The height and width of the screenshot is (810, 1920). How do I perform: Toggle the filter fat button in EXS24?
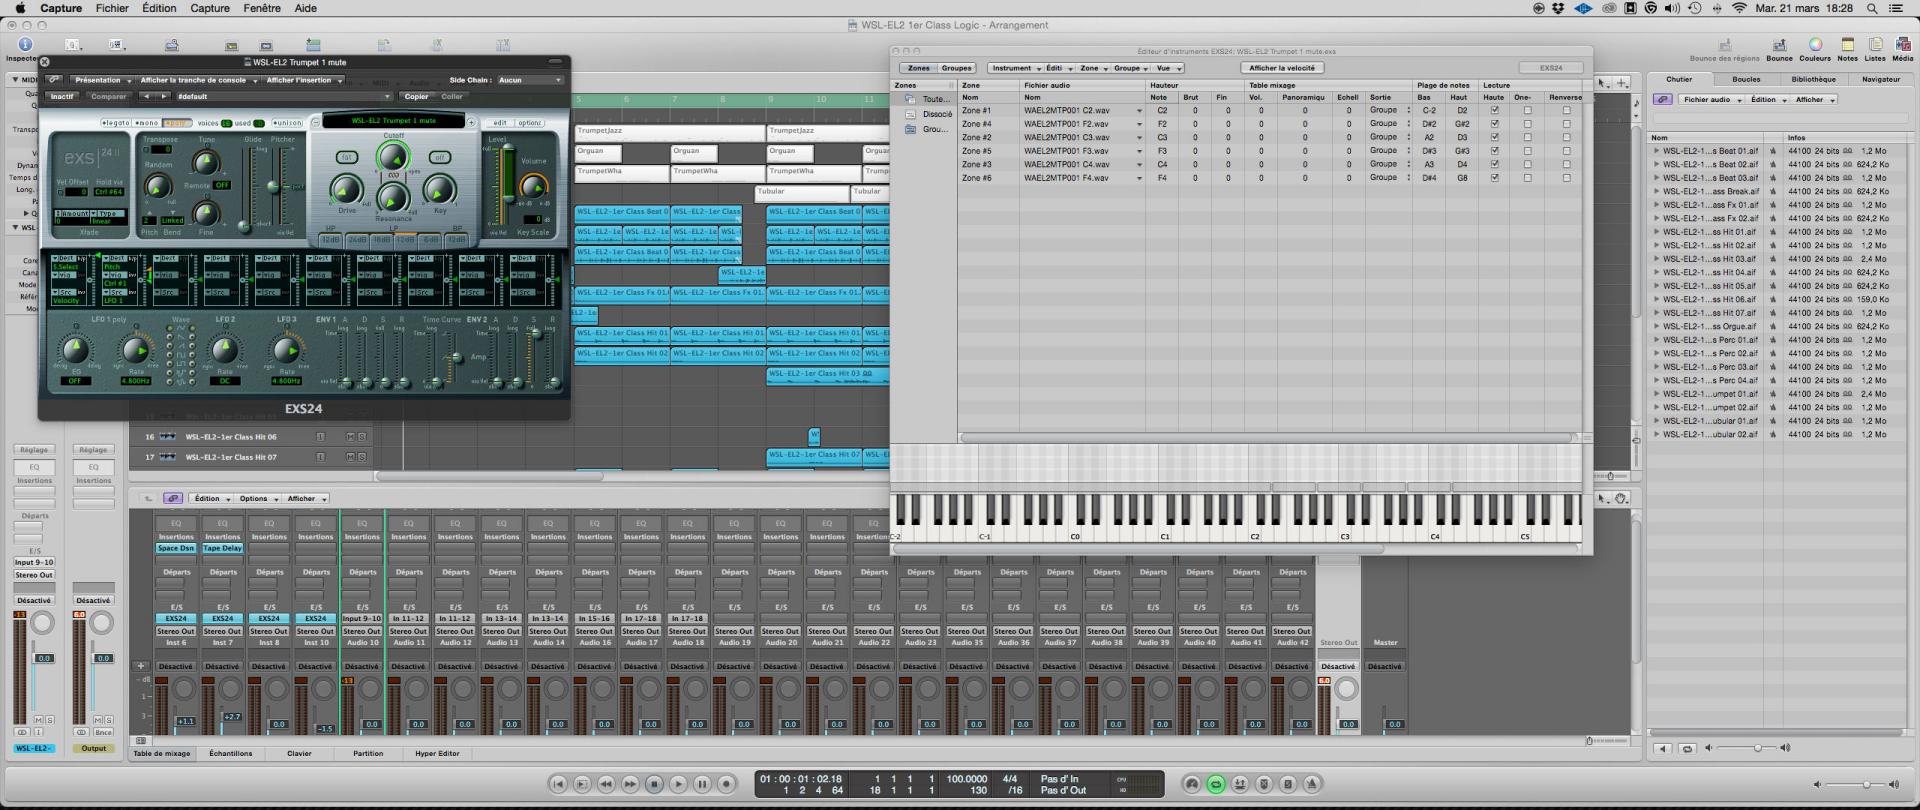point(346,157)
